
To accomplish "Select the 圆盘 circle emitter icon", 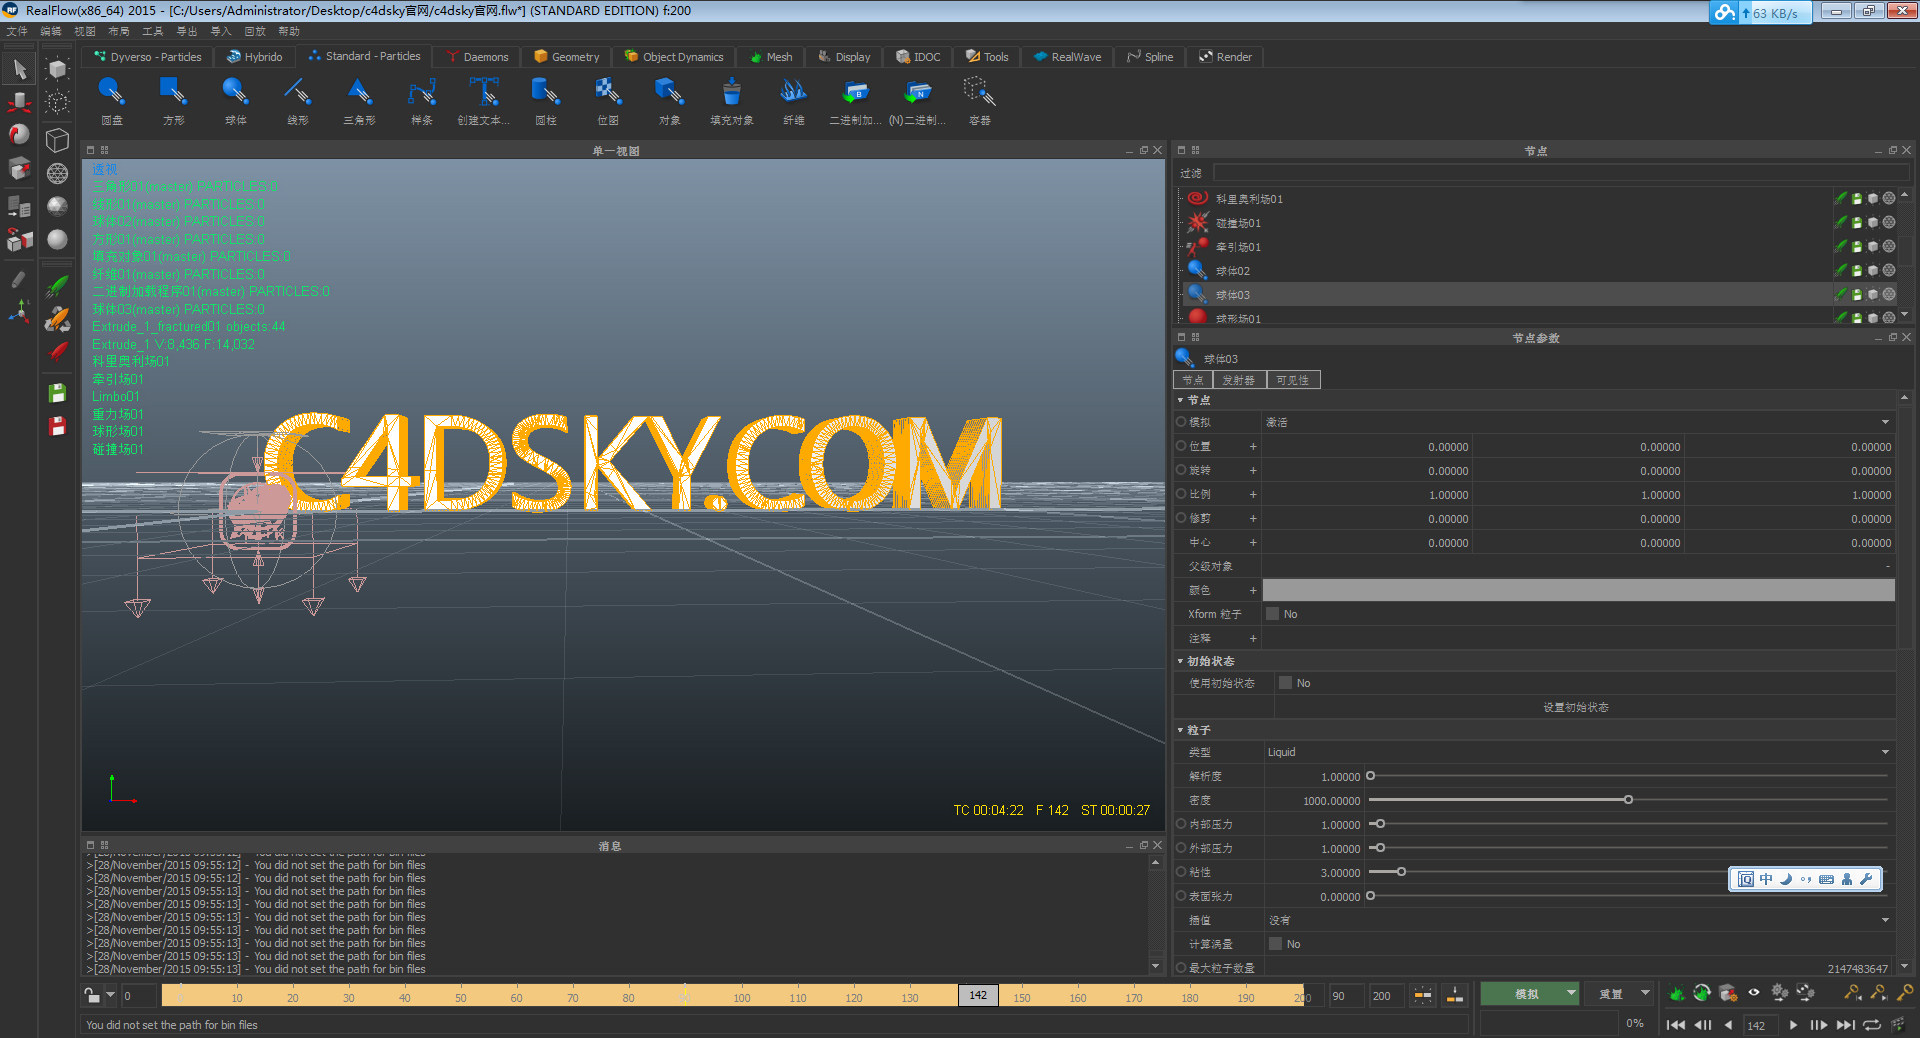I will pos(112,94).
